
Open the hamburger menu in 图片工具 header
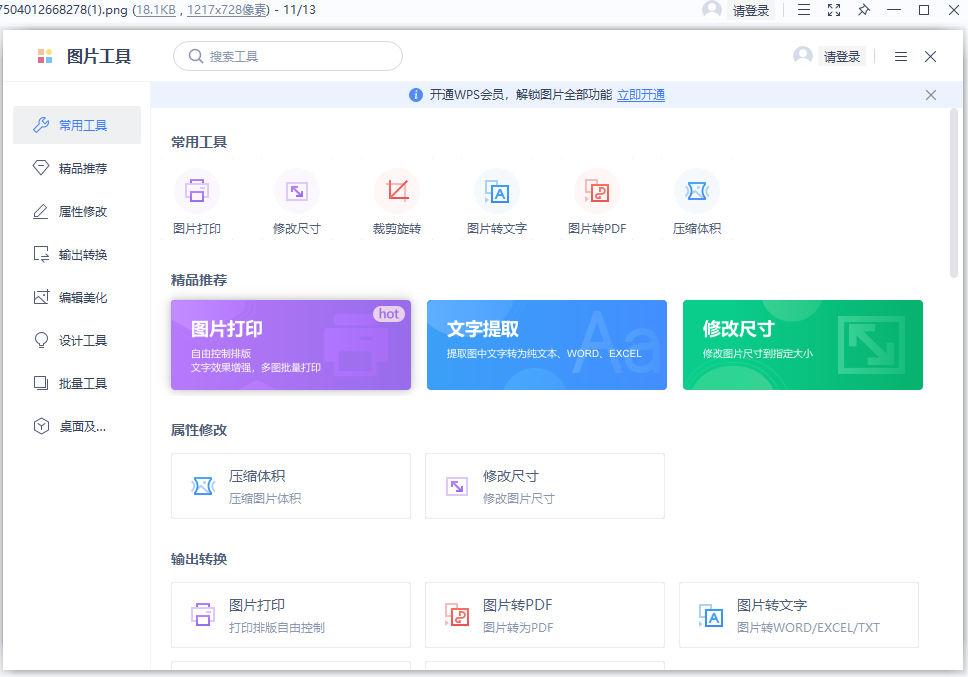901,57
